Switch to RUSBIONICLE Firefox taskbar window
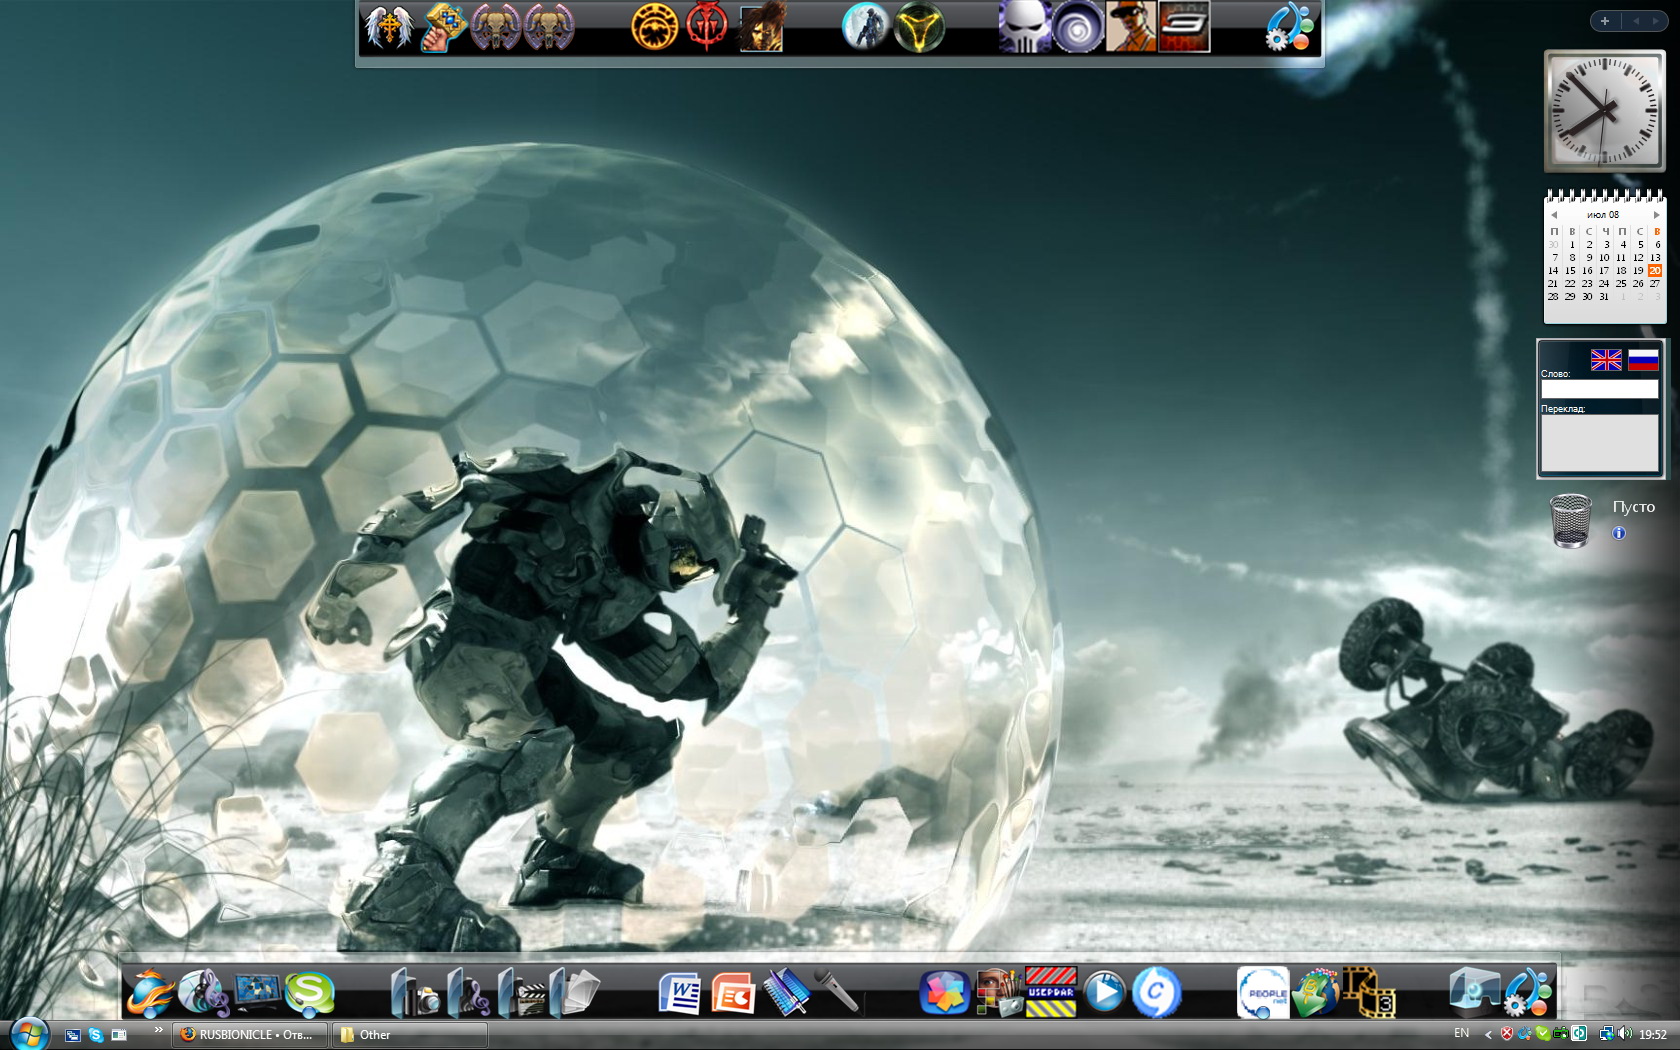Image resolution: width=1680 pixels, height=1050 pixels. pos(250,1035)
